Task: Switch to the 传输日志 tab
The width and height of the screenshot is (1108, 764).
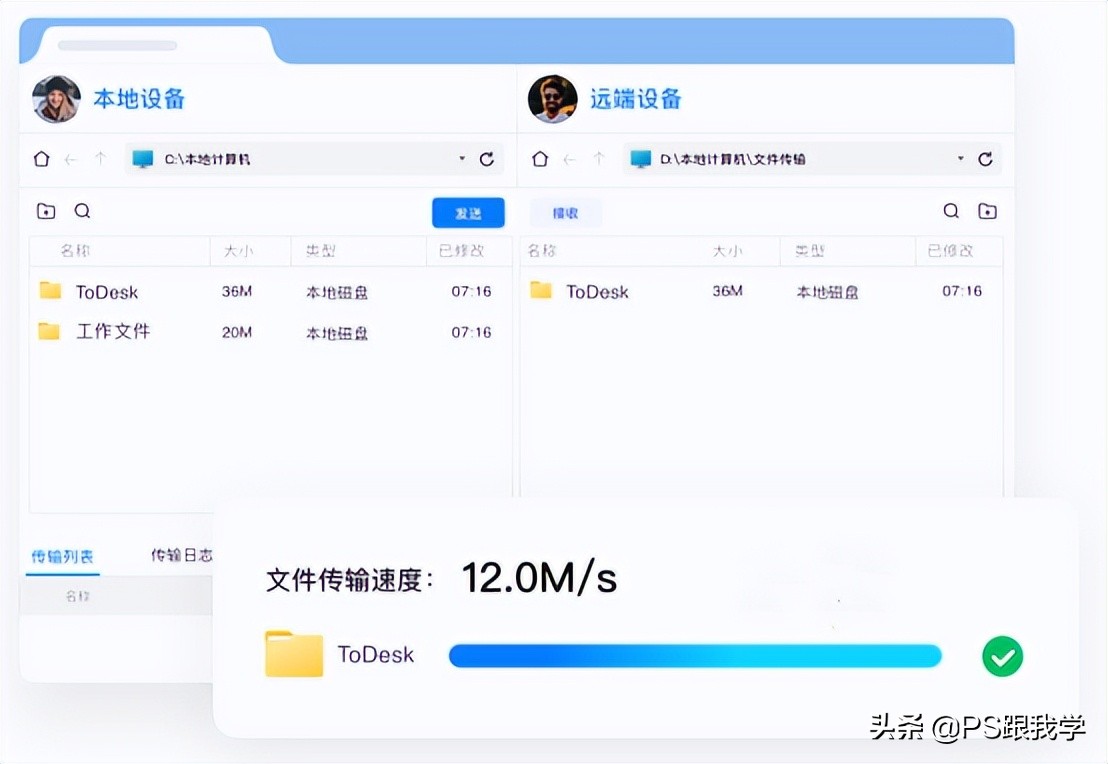Action: [x=181, y=555]
